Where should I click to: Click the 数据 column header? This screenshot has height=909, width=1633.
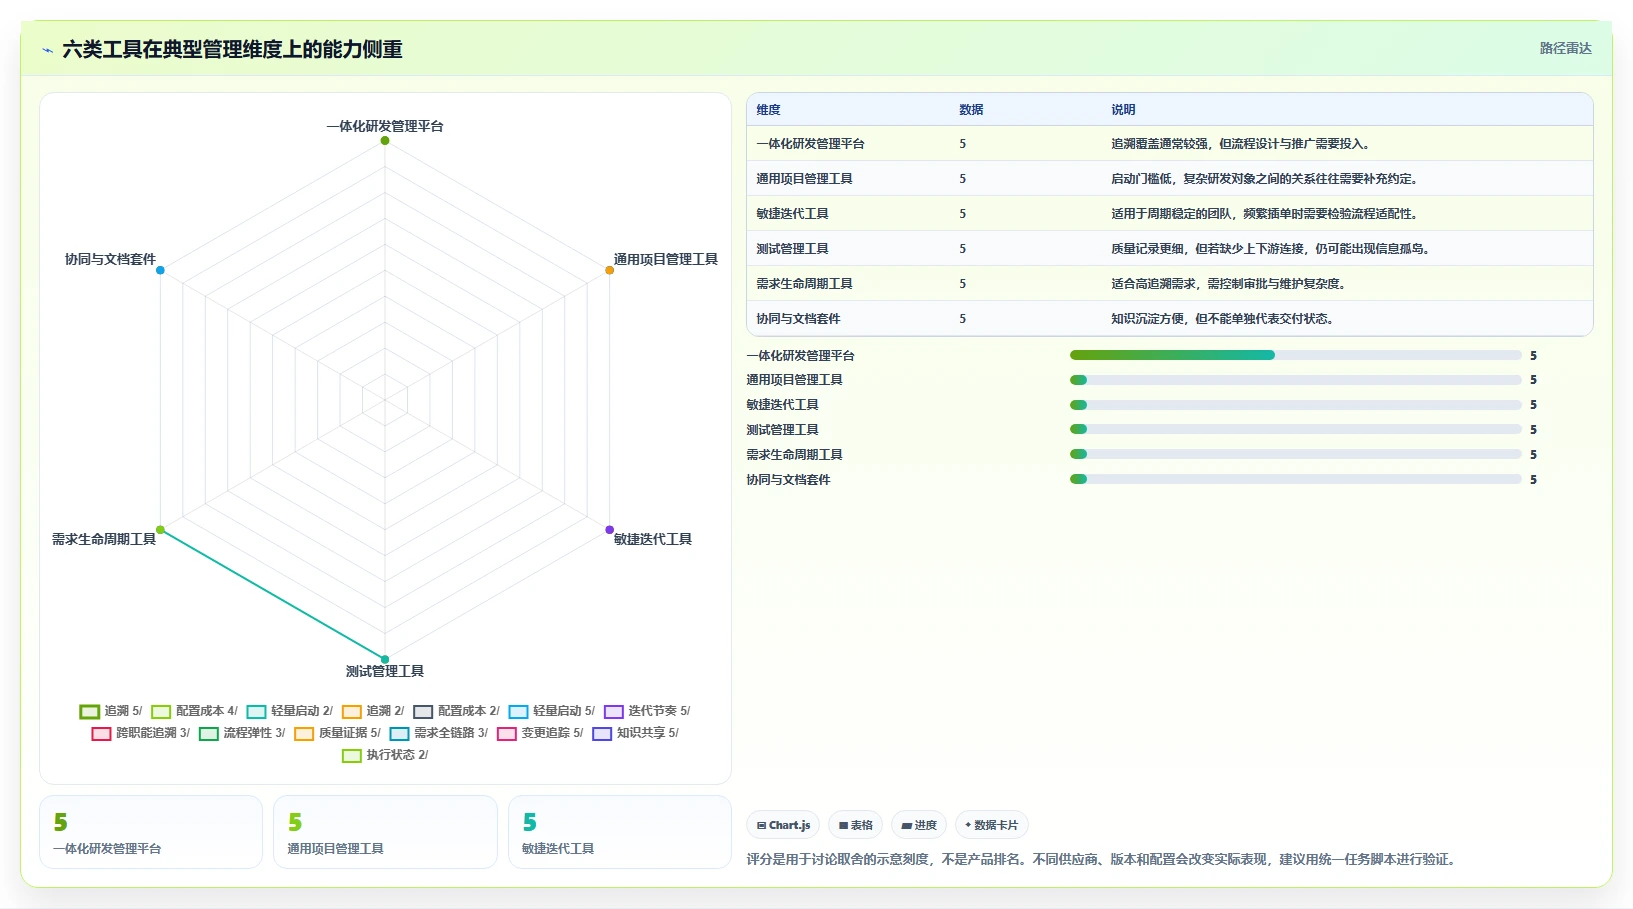click(x=971, y=110)
